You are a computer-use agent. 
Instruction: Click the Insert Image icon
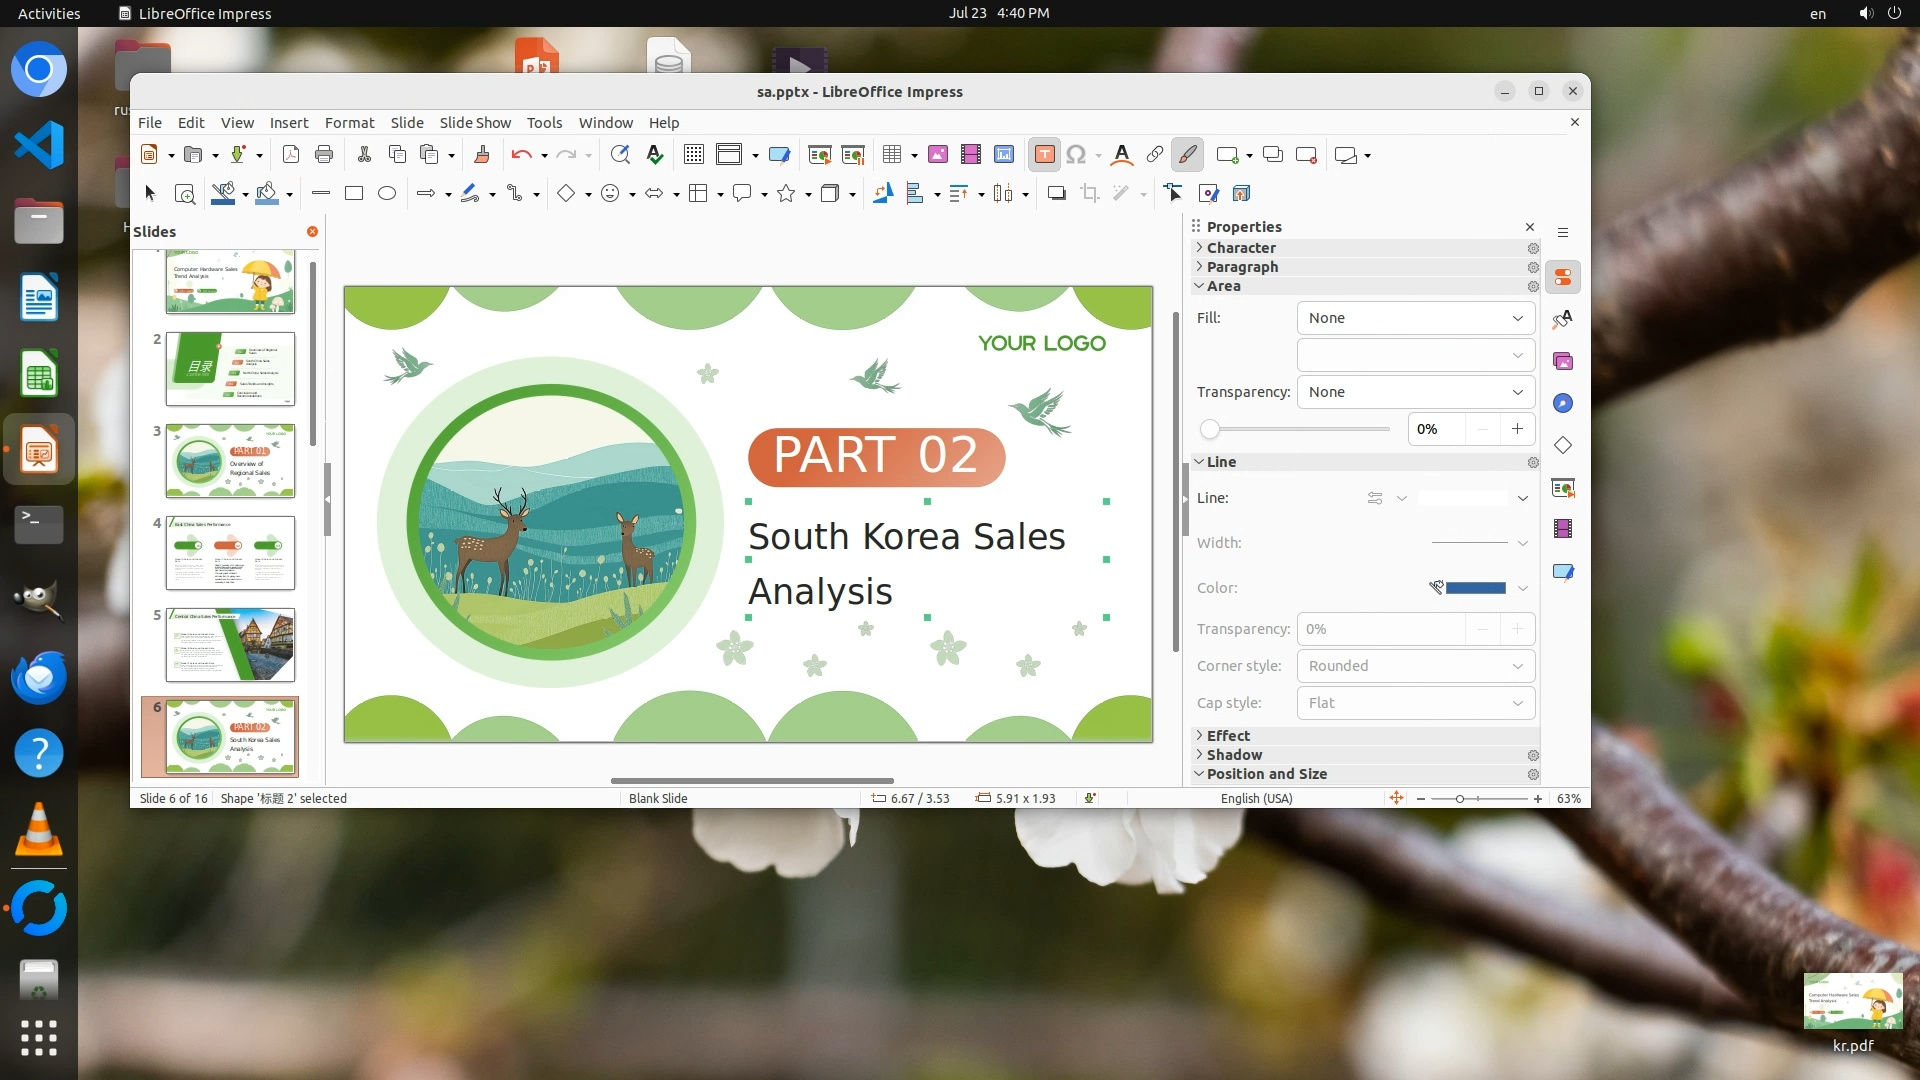[x=937, y=154]
